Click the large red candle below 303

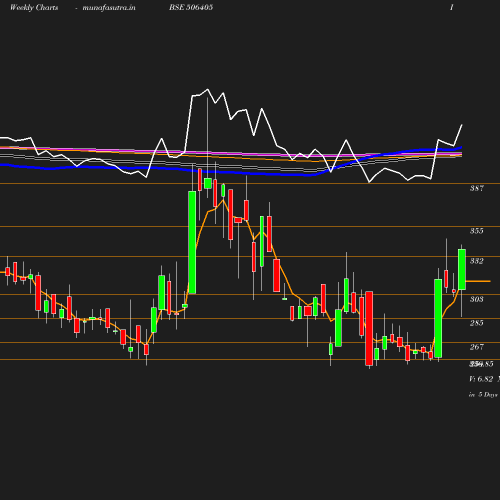(369, 328)
